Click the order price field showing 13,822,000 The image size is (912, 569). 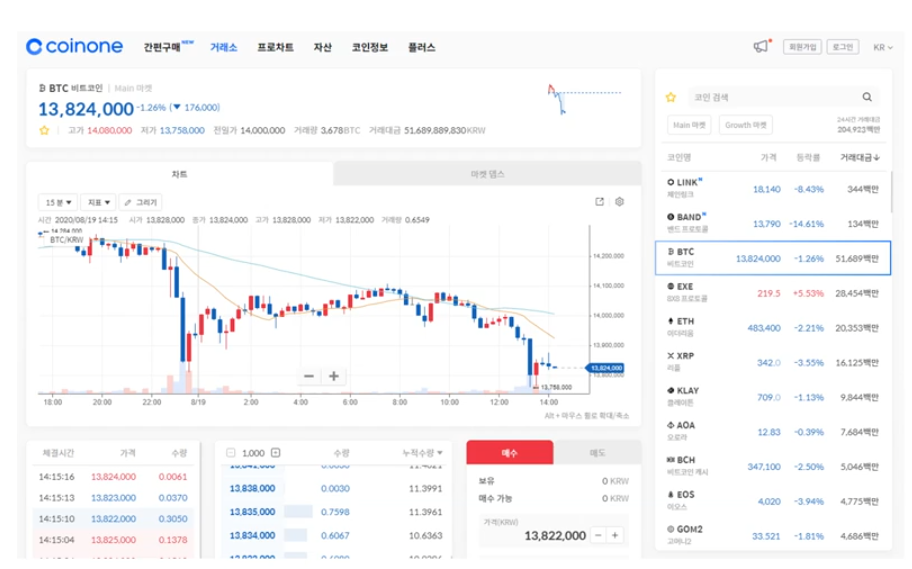pyautogui.click(x=554, y=535)
